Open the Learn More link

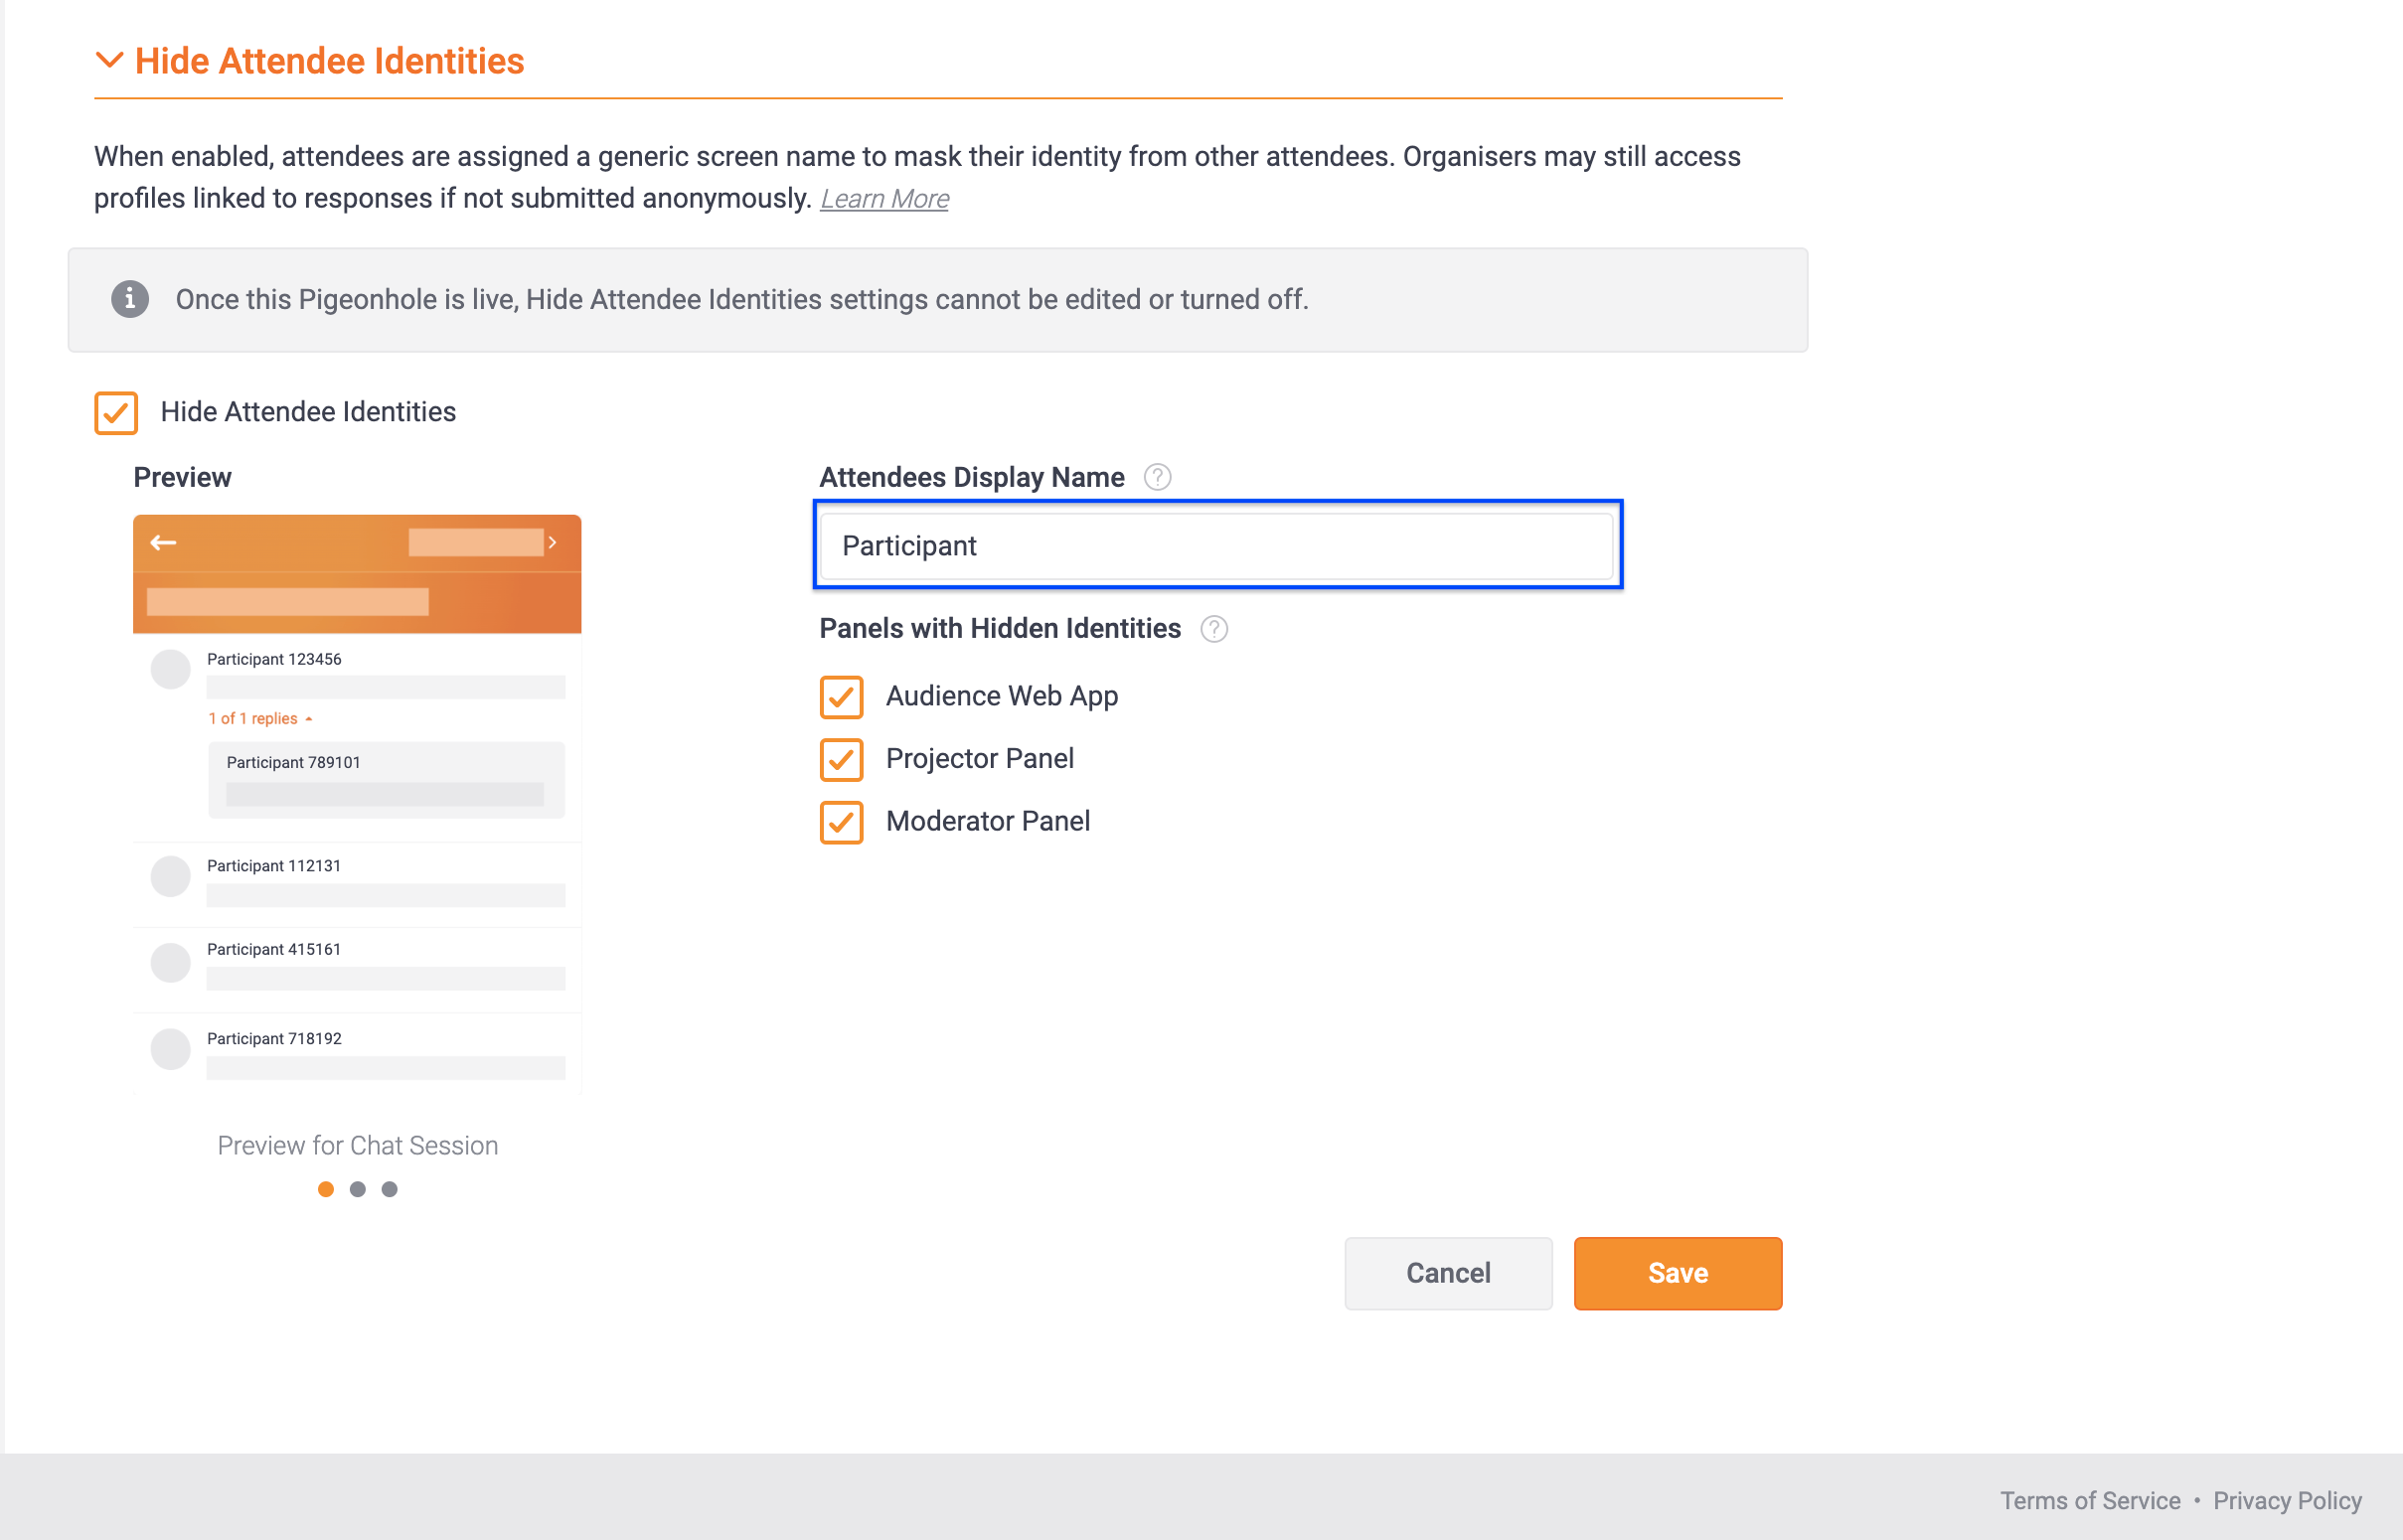[x=884, y=199]
